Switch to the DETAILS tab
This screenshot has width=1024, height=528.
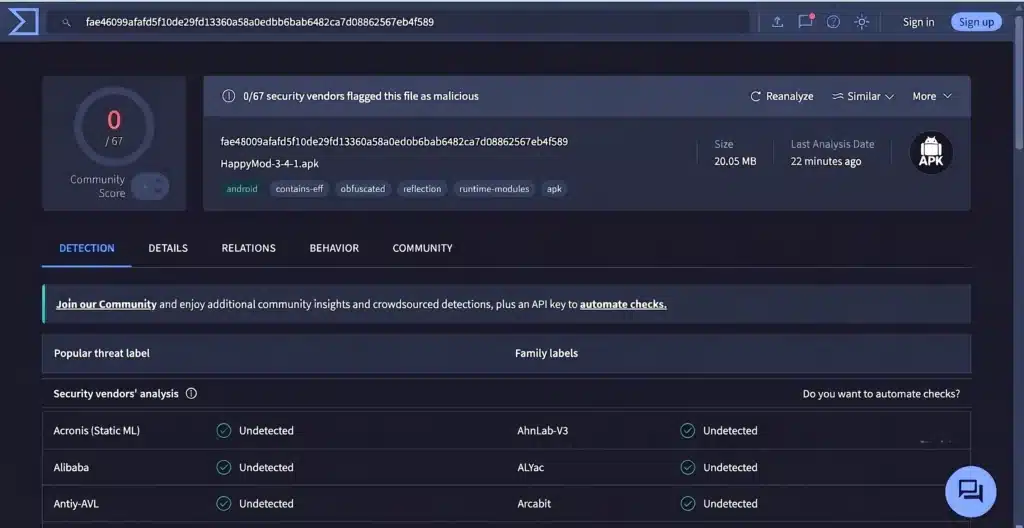(x=168, y=248)
